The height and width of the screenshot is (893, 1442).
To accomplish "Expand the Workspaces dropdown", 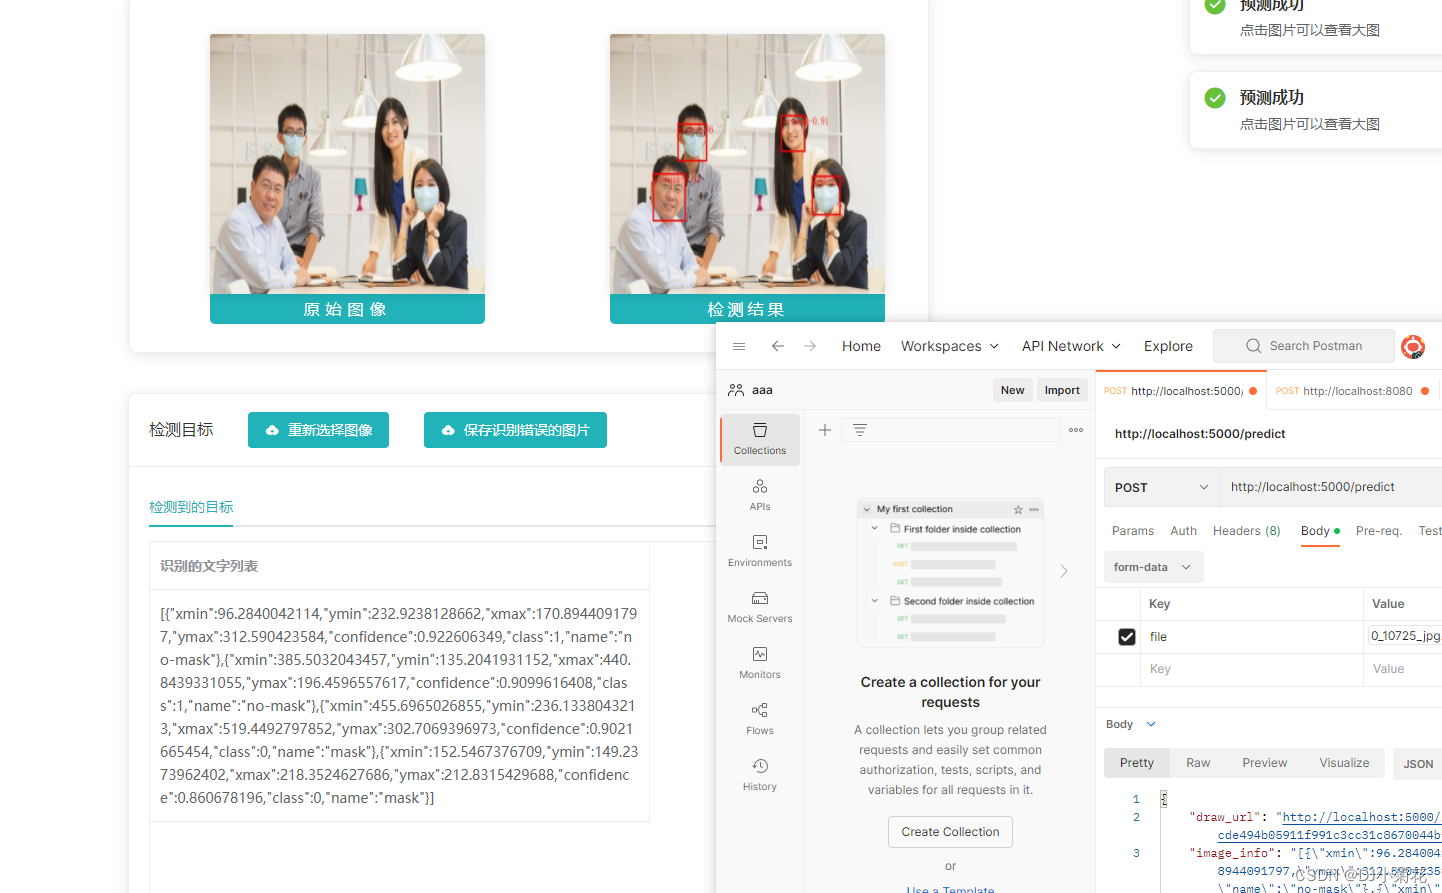I will click(950, 346).
